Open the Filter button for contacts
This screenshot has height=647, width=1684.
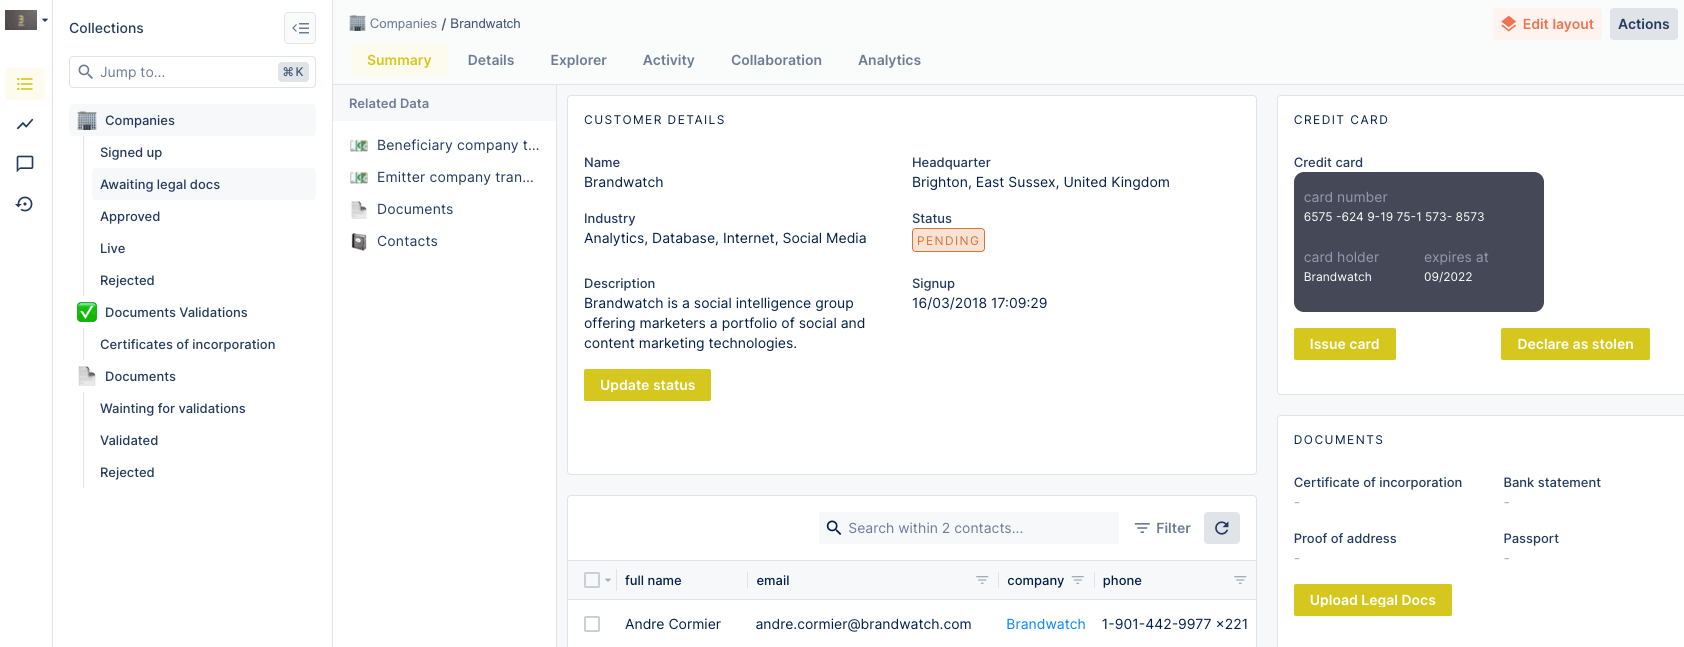(x=1162, y=528)
